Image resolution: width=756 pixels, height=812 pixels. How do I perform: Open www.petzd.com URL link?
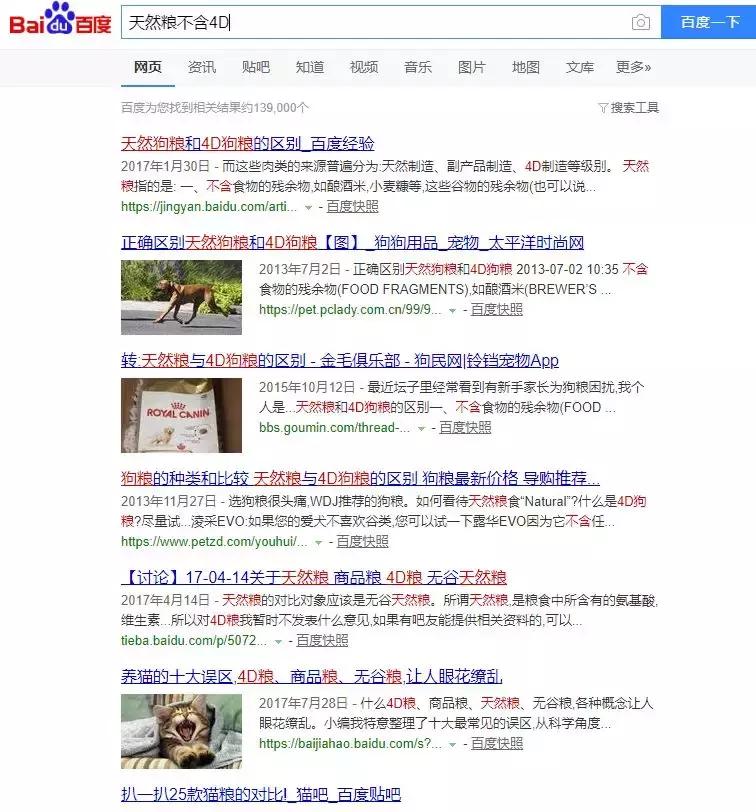pos(214,542)
